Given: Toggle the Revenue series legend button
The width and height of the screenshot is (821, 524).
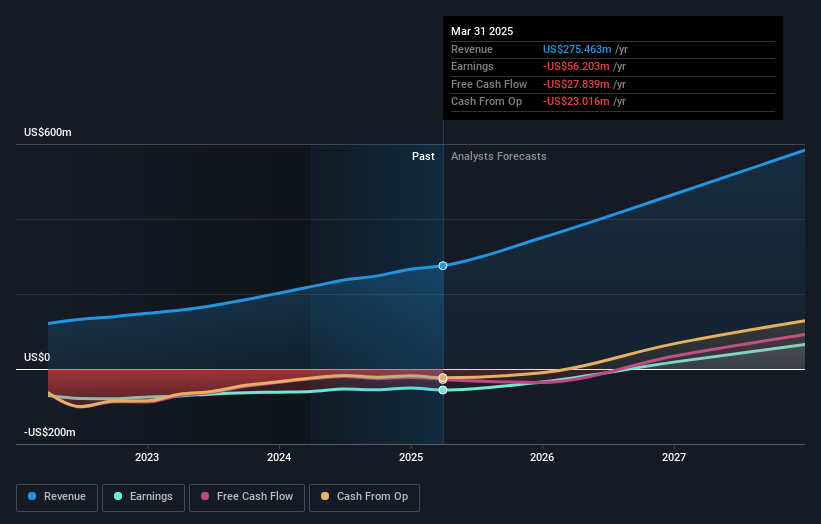Looking at the screenshot, I should (x=57, y=497).
